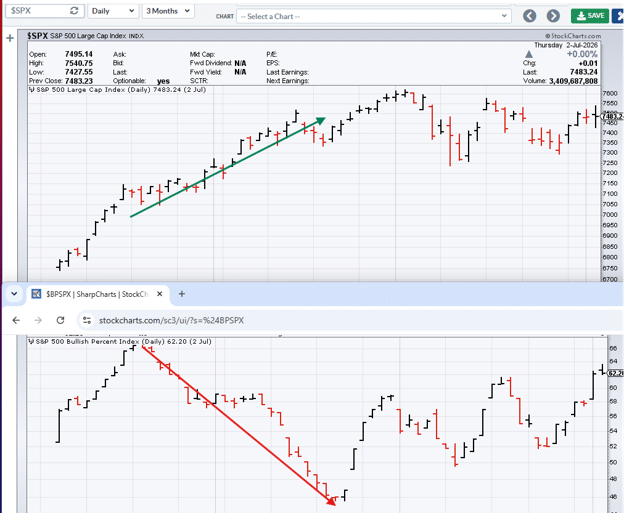624x513 pixels.
Task: Go to previous chart arrow
Action: point(529,16)
